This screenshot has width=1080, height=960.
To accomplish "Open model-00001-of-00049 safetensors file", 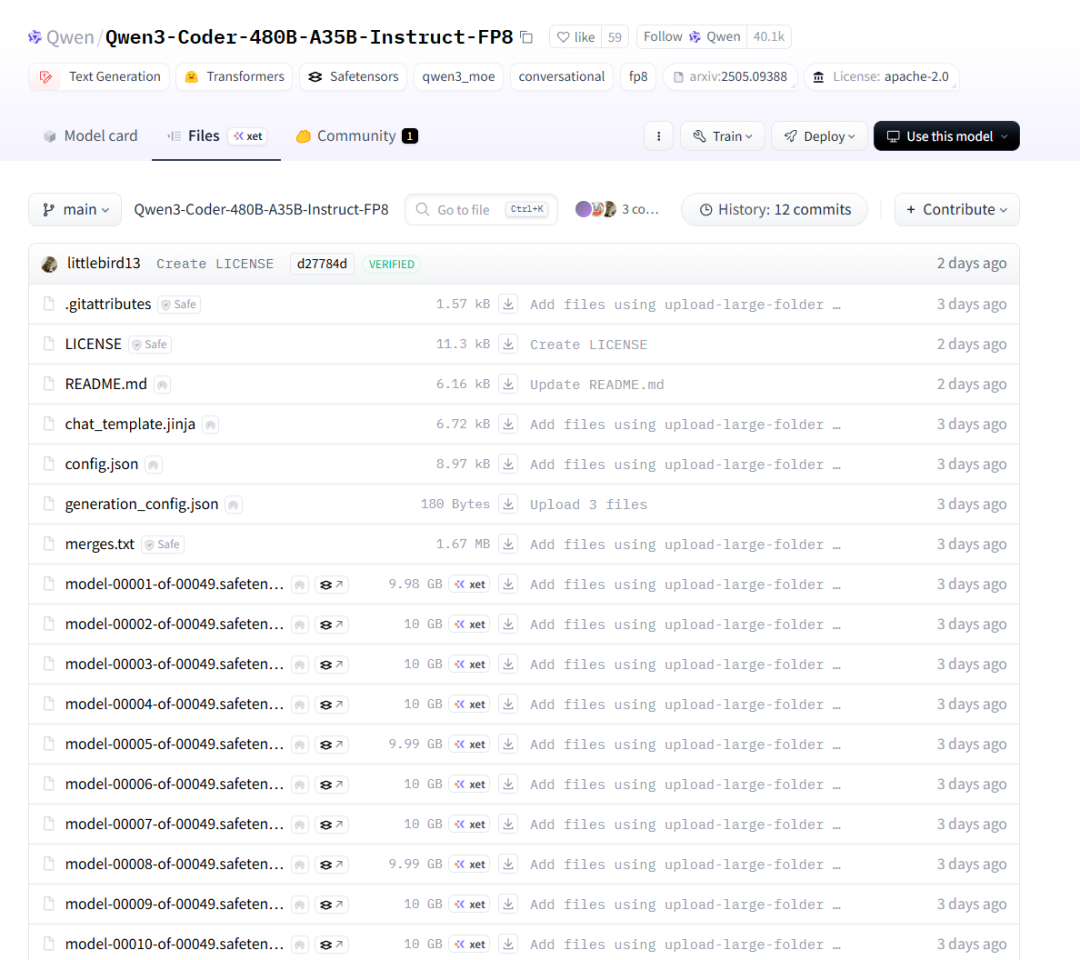I will [174, 584].
